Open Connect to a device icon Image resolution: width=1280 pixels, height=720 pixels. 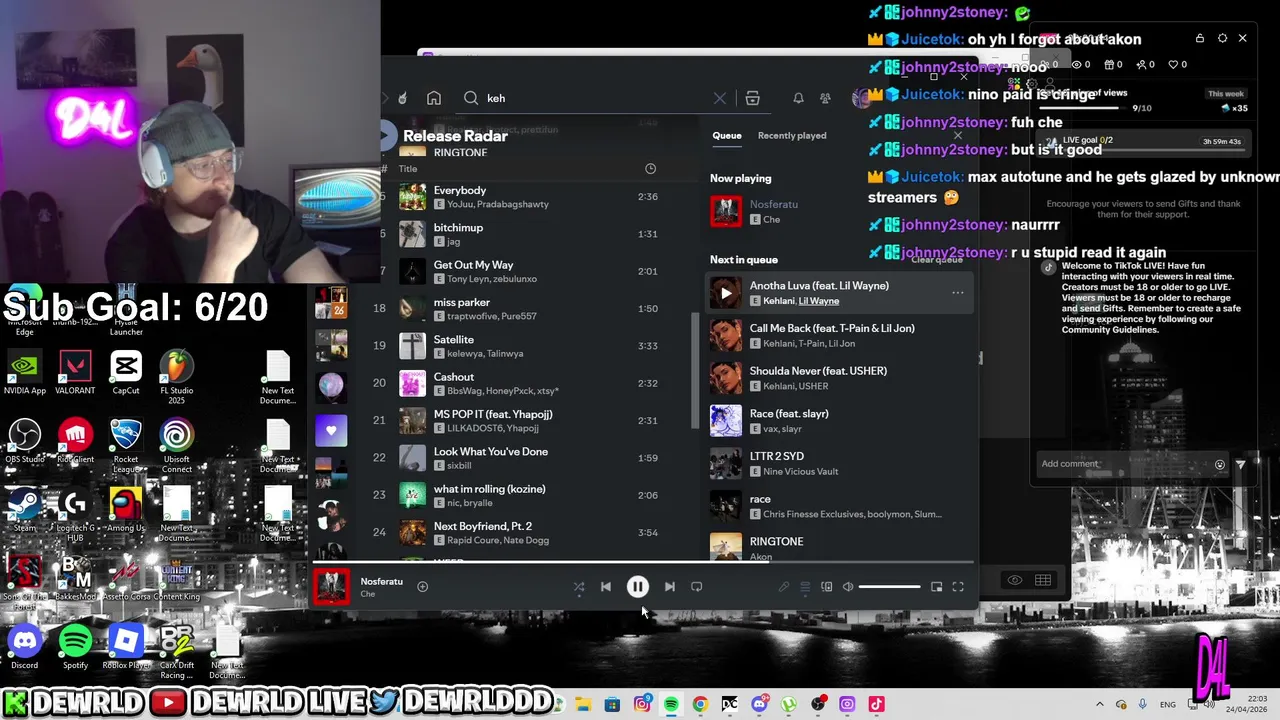[826, 587]
